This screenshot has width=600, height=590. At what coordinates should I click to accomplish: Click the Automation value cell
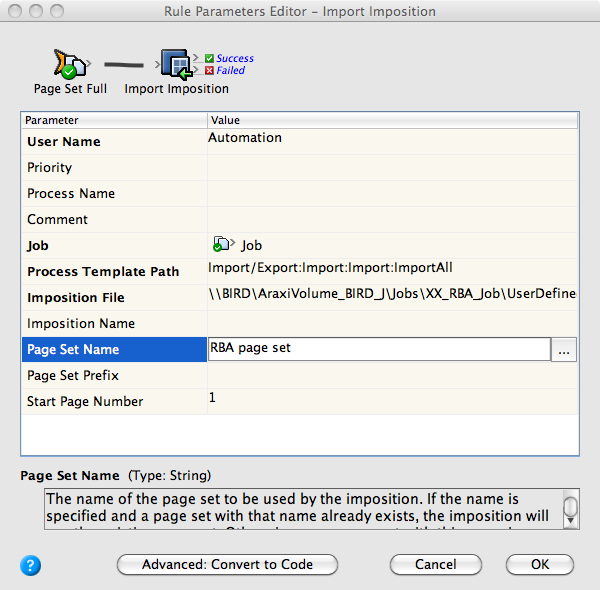pyautogui.click(x=392, y=142)
